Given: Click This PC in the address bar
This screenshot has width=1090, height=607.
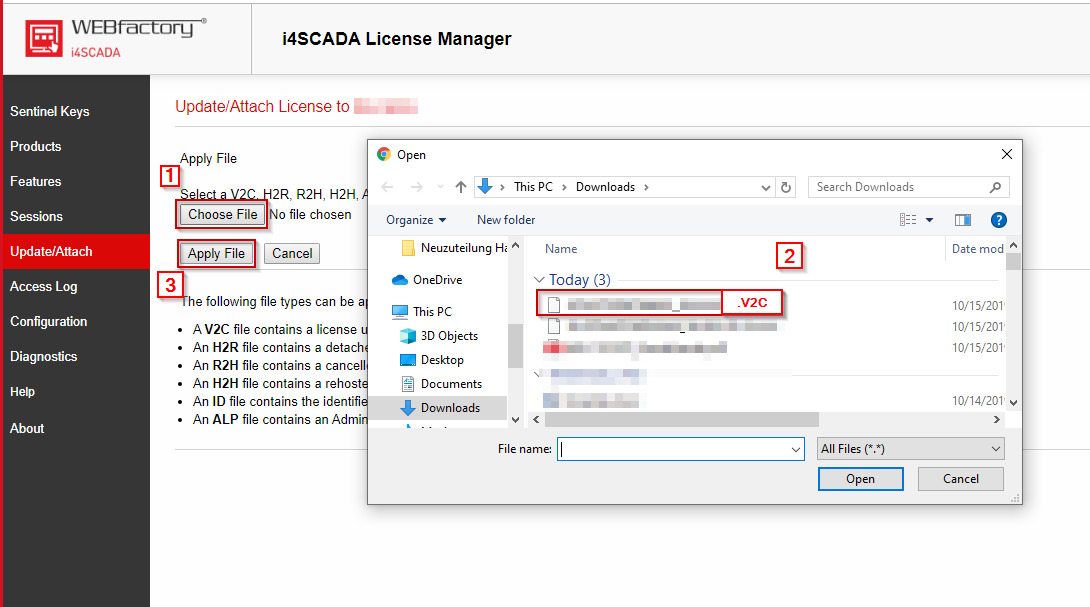Looking at the screenshot, I should [533, 187].
